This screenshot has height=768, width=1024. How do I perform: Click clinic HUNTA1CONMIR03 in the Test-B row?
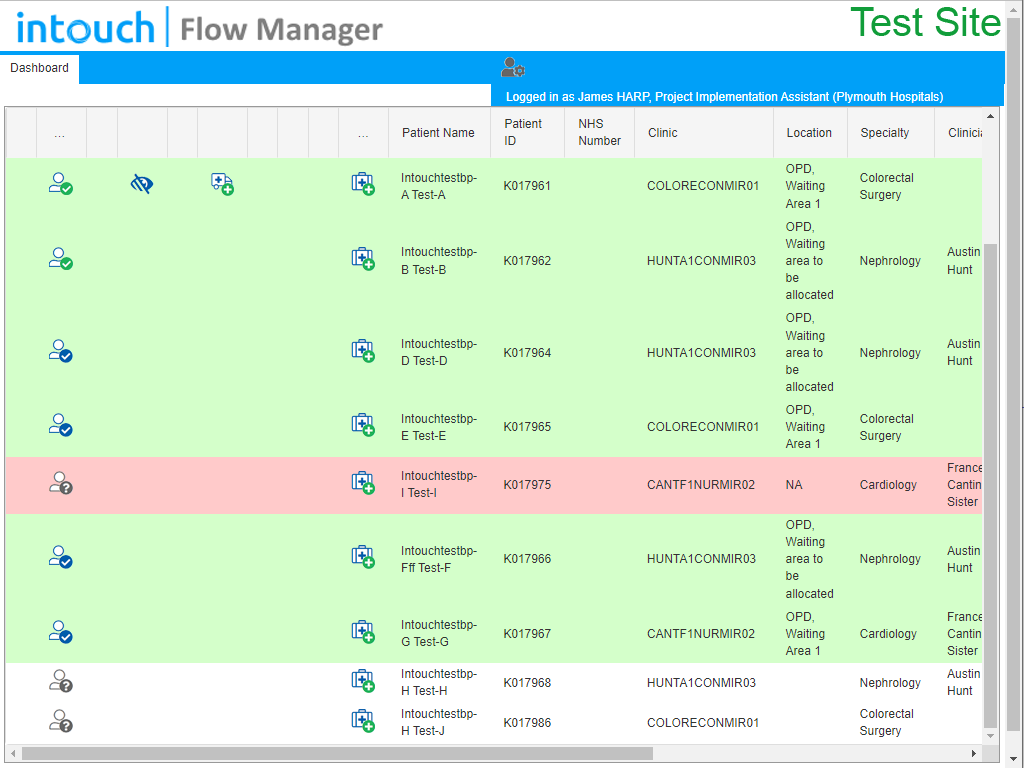click(701, 261)
